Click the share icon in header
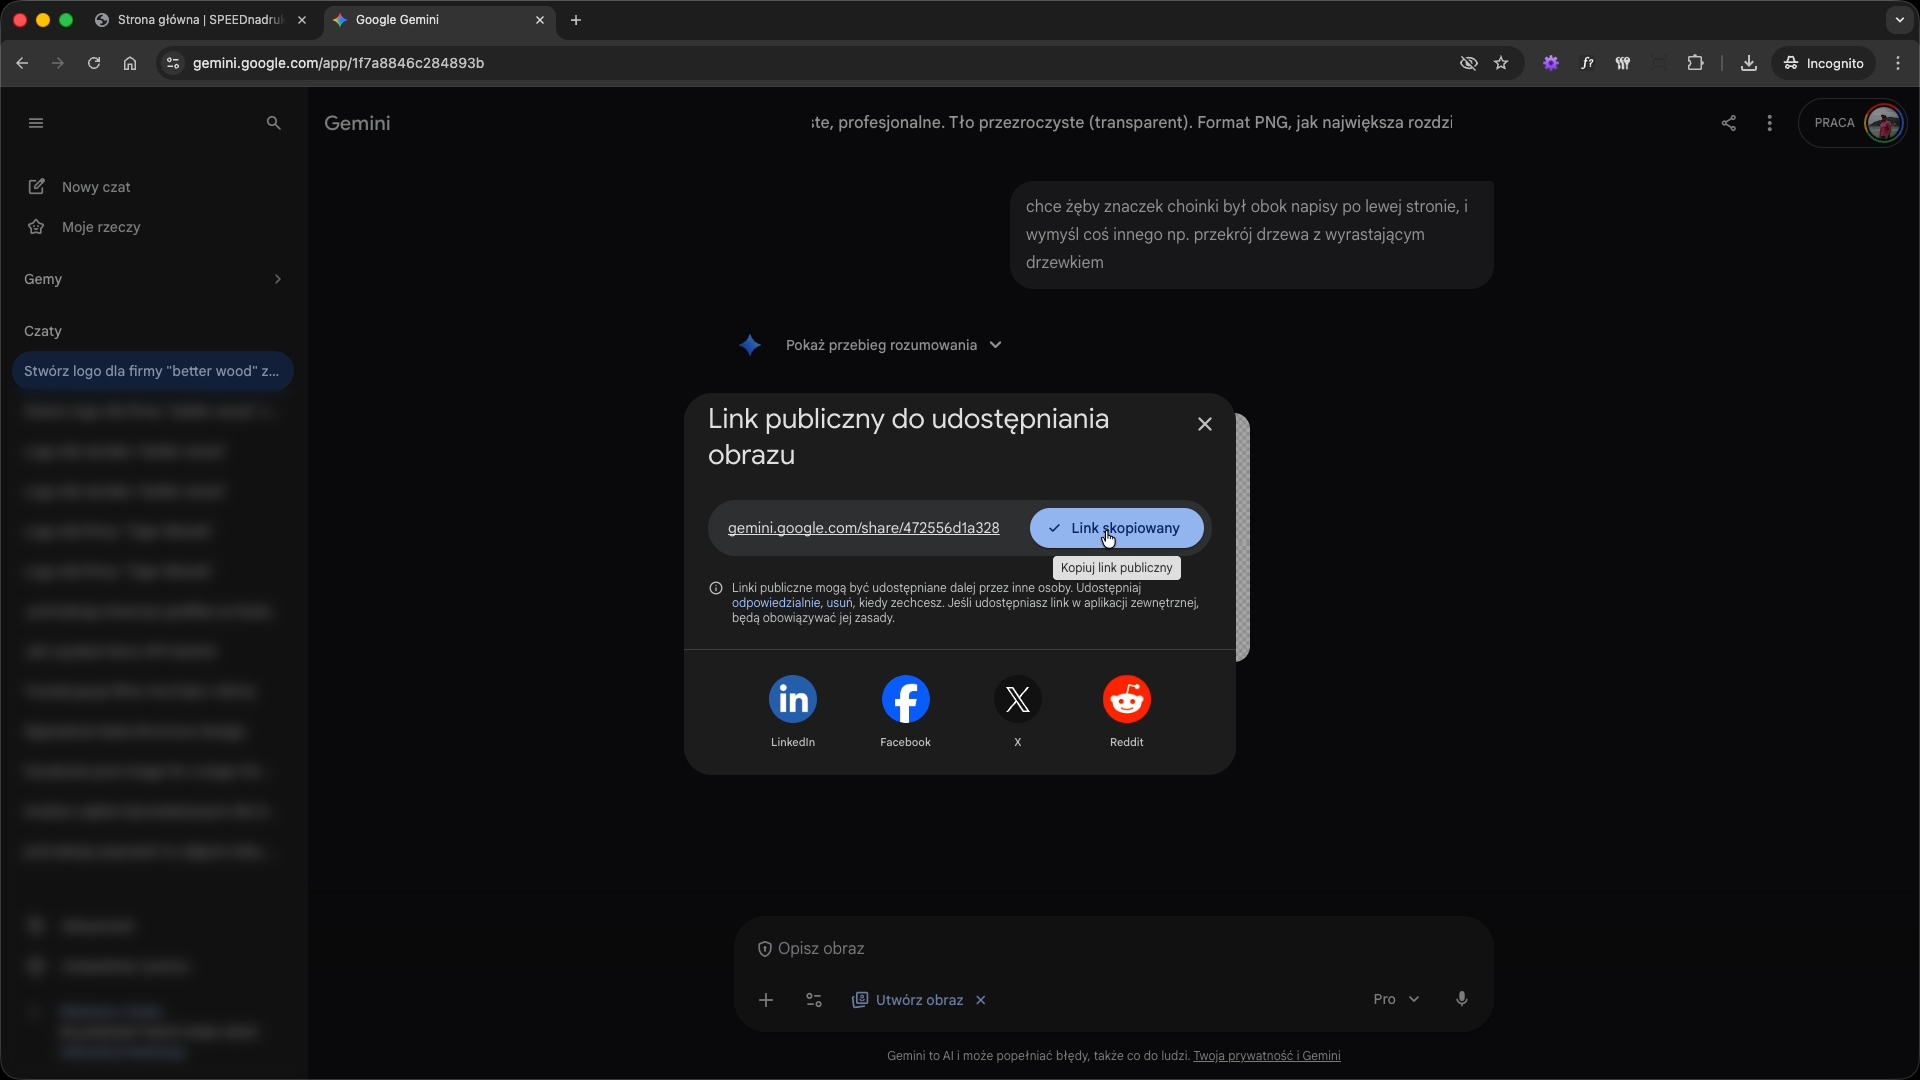1920x1080 pixels. [1728, 123]
